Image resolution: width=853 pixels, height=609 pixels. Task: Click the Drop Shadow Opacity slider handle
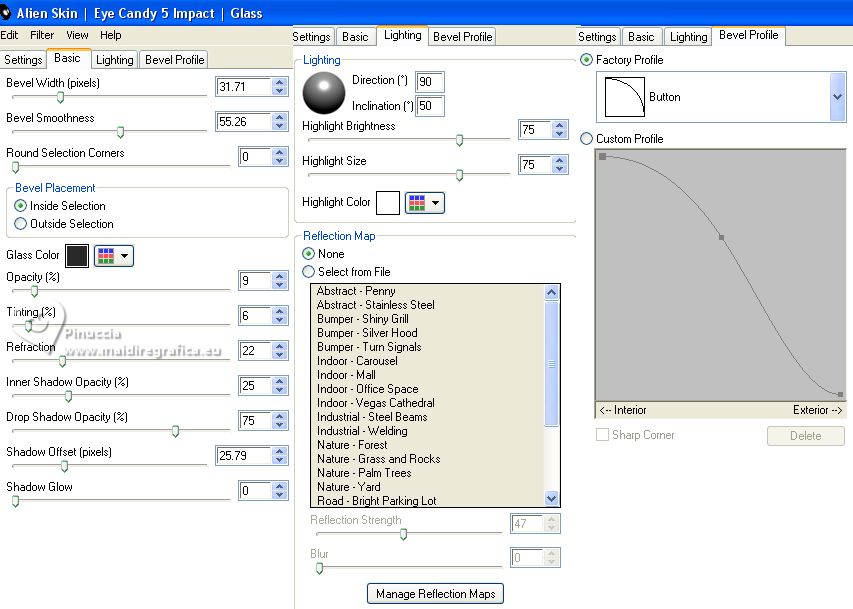tap(175, 432)
